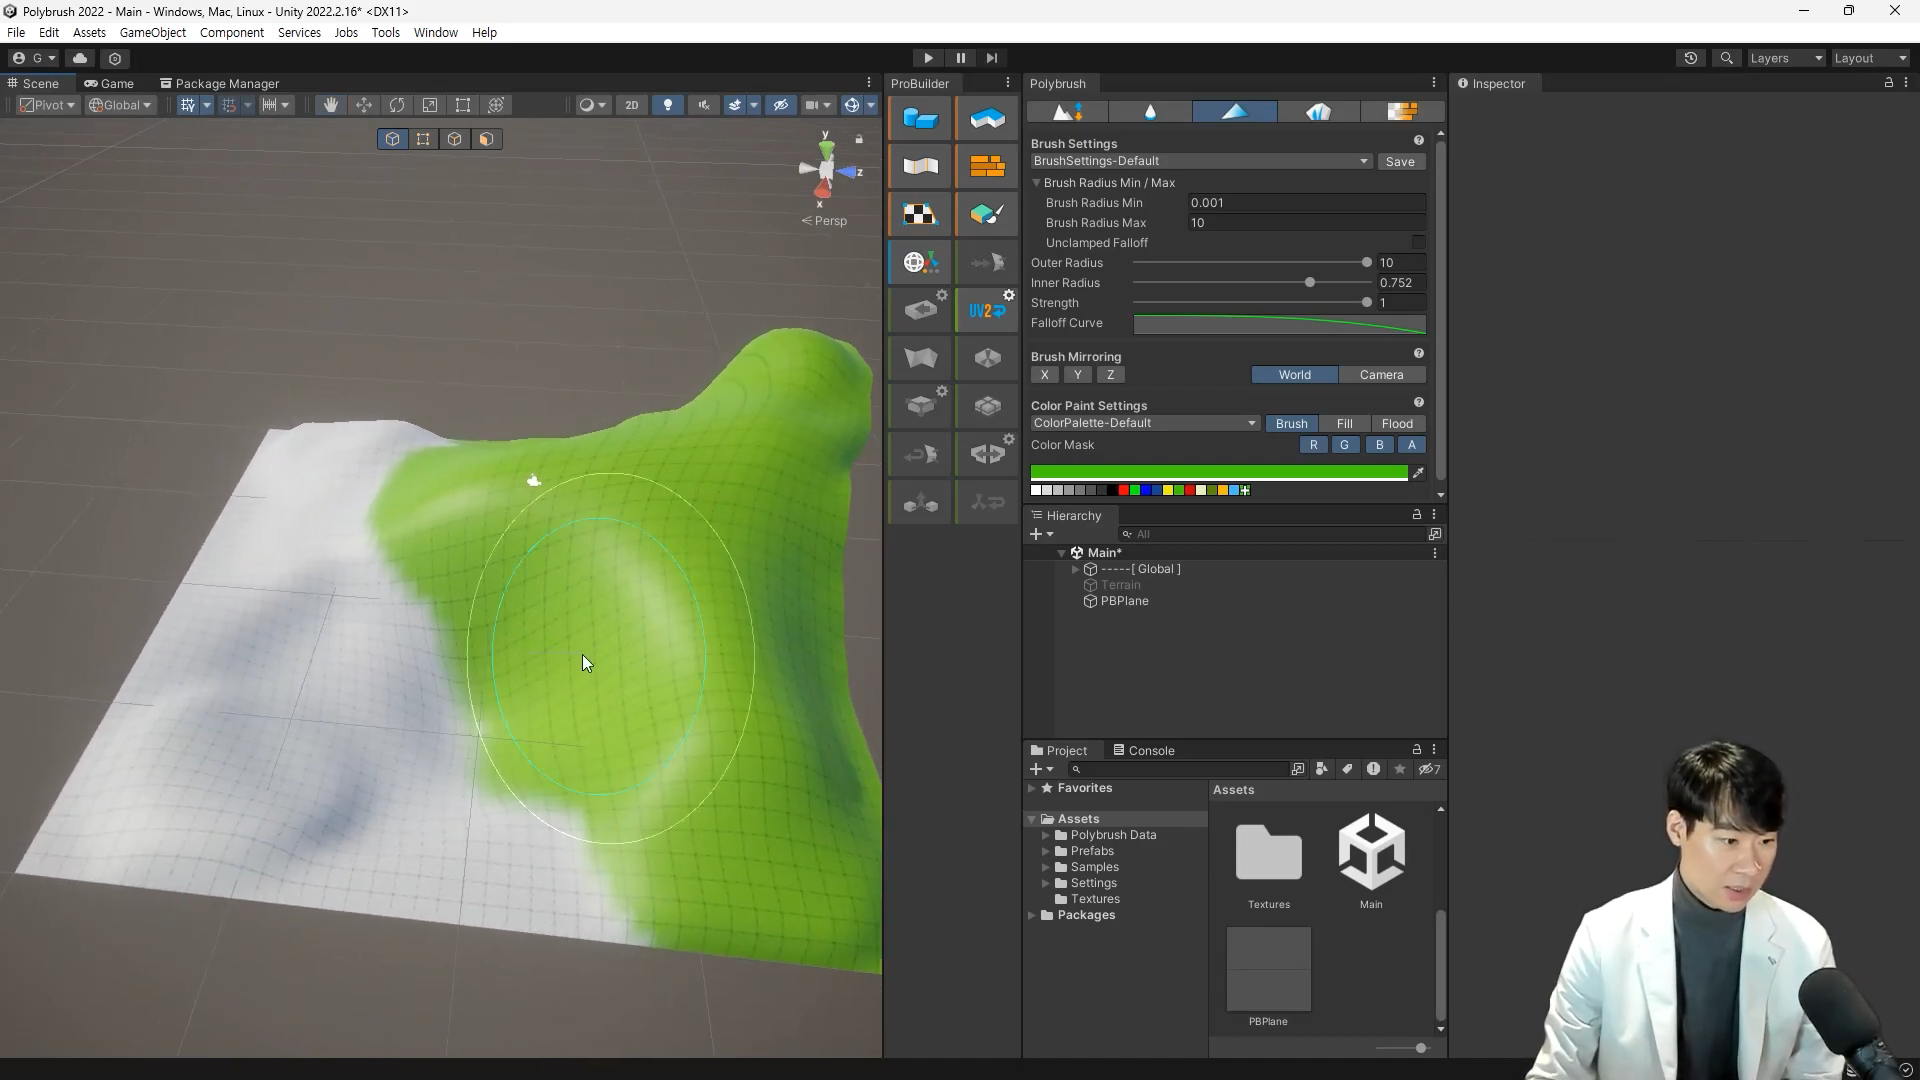Switch to Polybrush prefab scatter mode
The width and height of the screenshot is (1920, 1080).
(x=1318, y=112)
